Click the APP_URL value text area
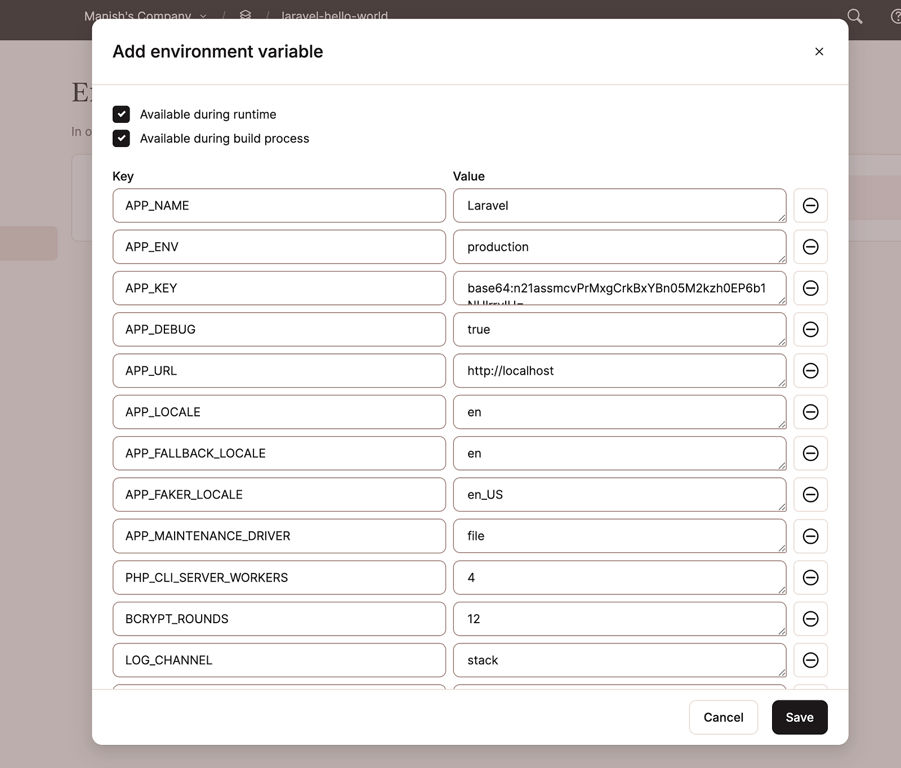Image resolution: width=901 pixels, height=768 pixels. coord(619,371)
